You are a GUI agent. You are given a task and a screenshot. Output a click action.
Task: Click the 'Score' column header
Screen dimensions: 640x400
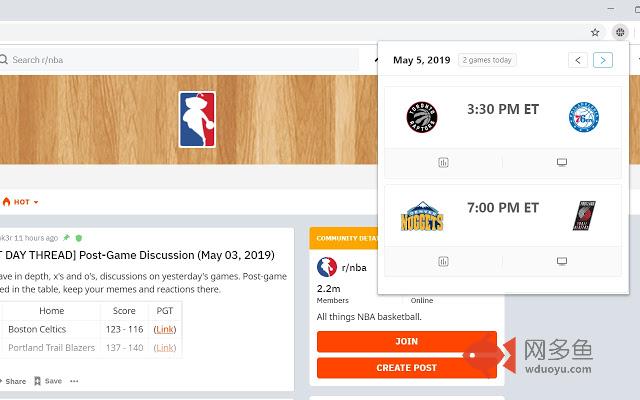tap(124, 311)
